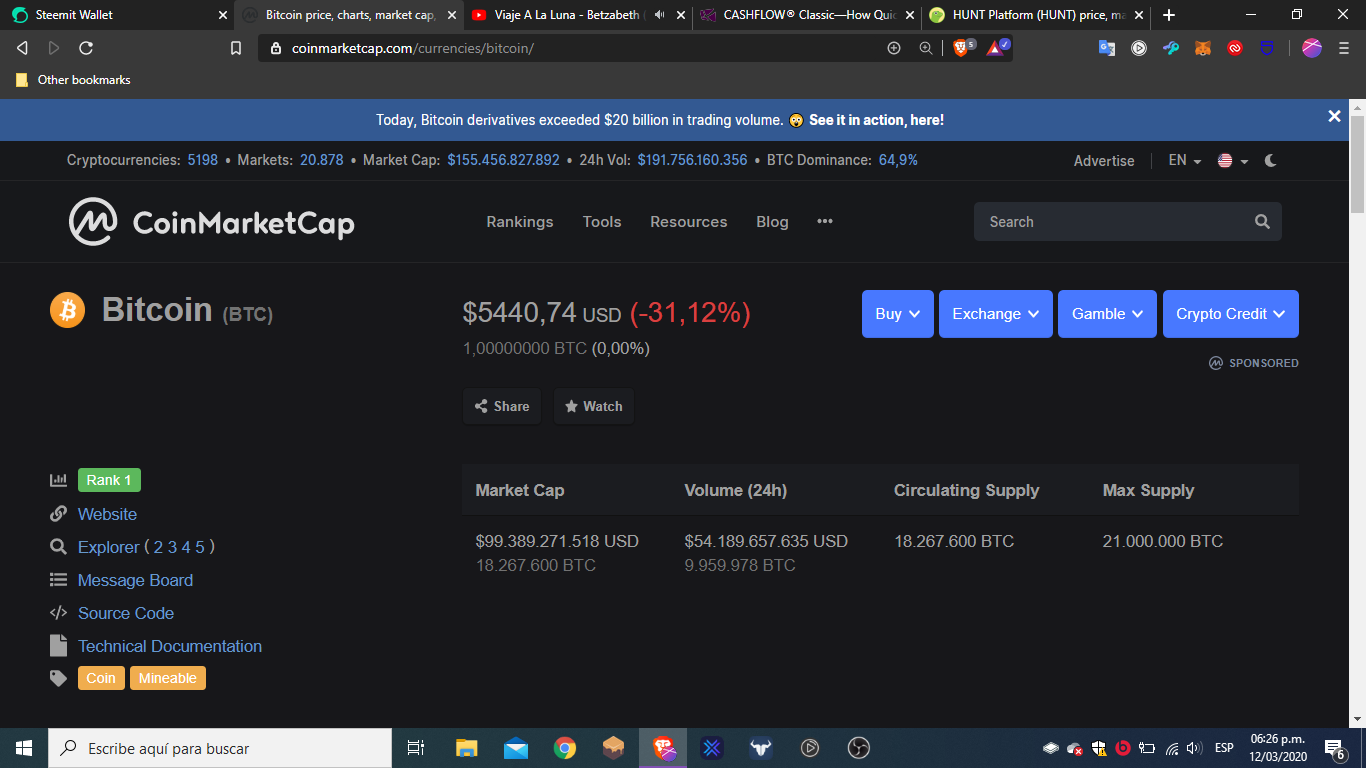Viewport: 1366px width, 768px height.
Task: Open the Other bookmarks folder
Action: (73, 80)
